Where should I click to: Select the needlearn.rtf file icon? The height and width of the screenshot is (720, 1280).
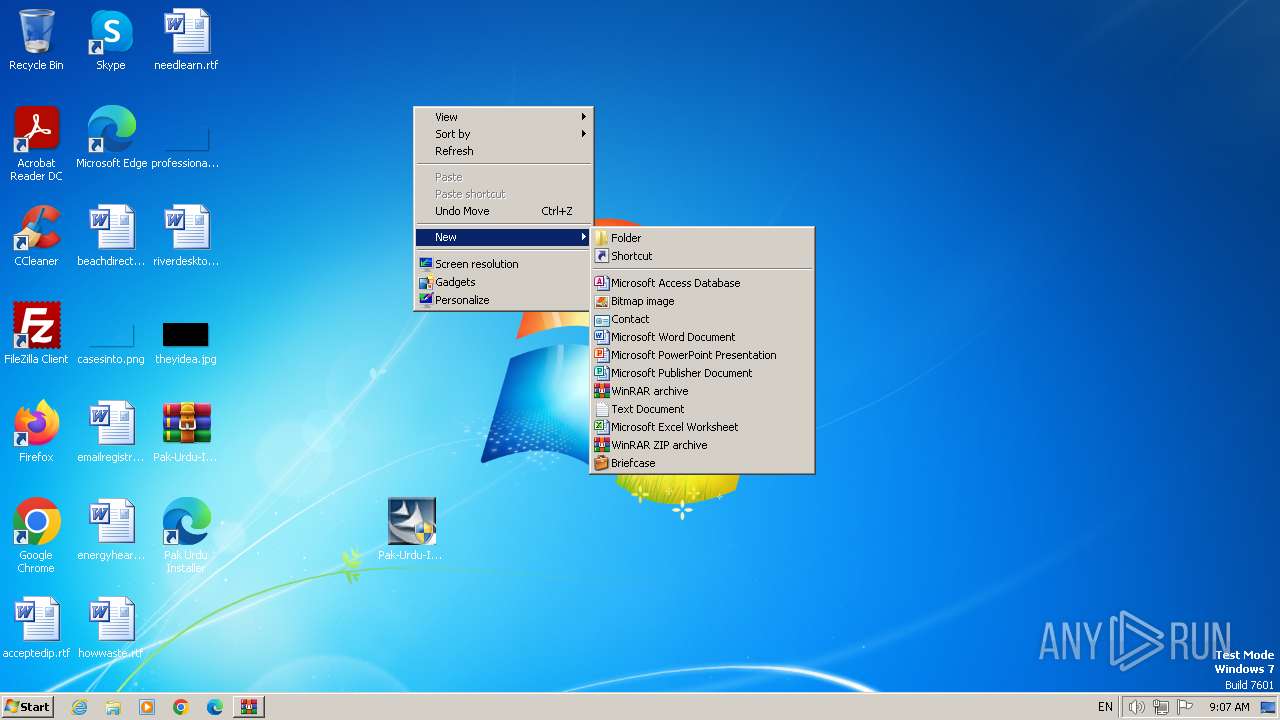[186, 40]
